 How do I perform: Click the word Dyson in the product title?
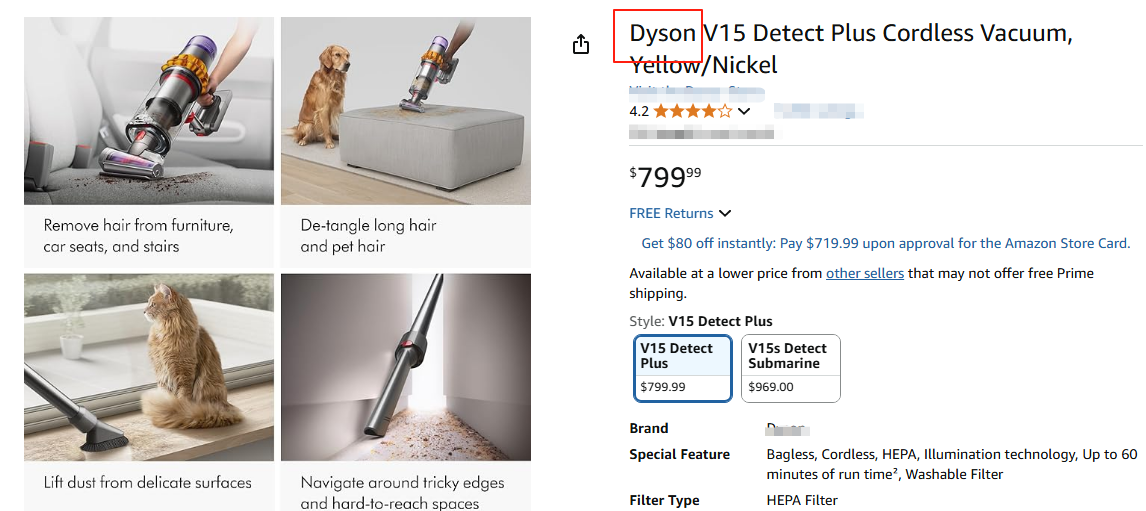pos(662,33)
